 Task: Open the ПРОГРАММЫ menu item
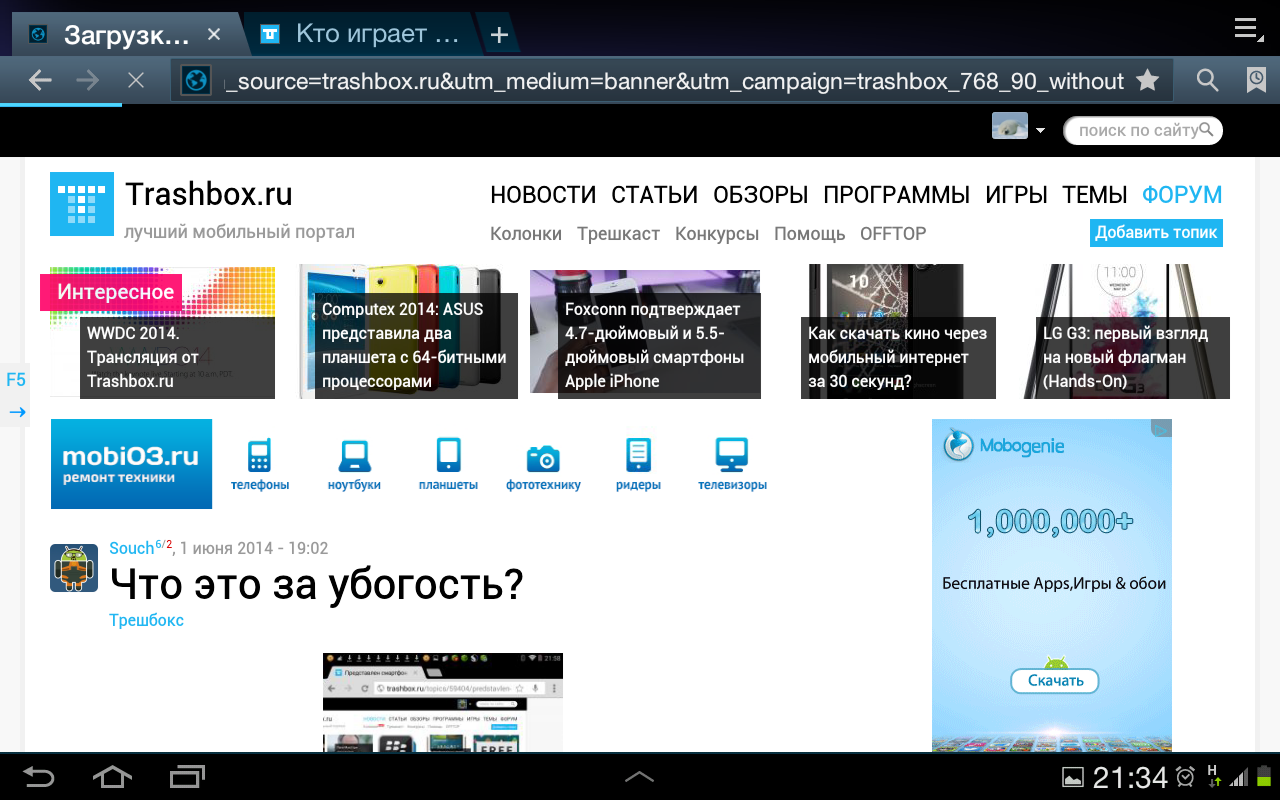click(897, 195)
